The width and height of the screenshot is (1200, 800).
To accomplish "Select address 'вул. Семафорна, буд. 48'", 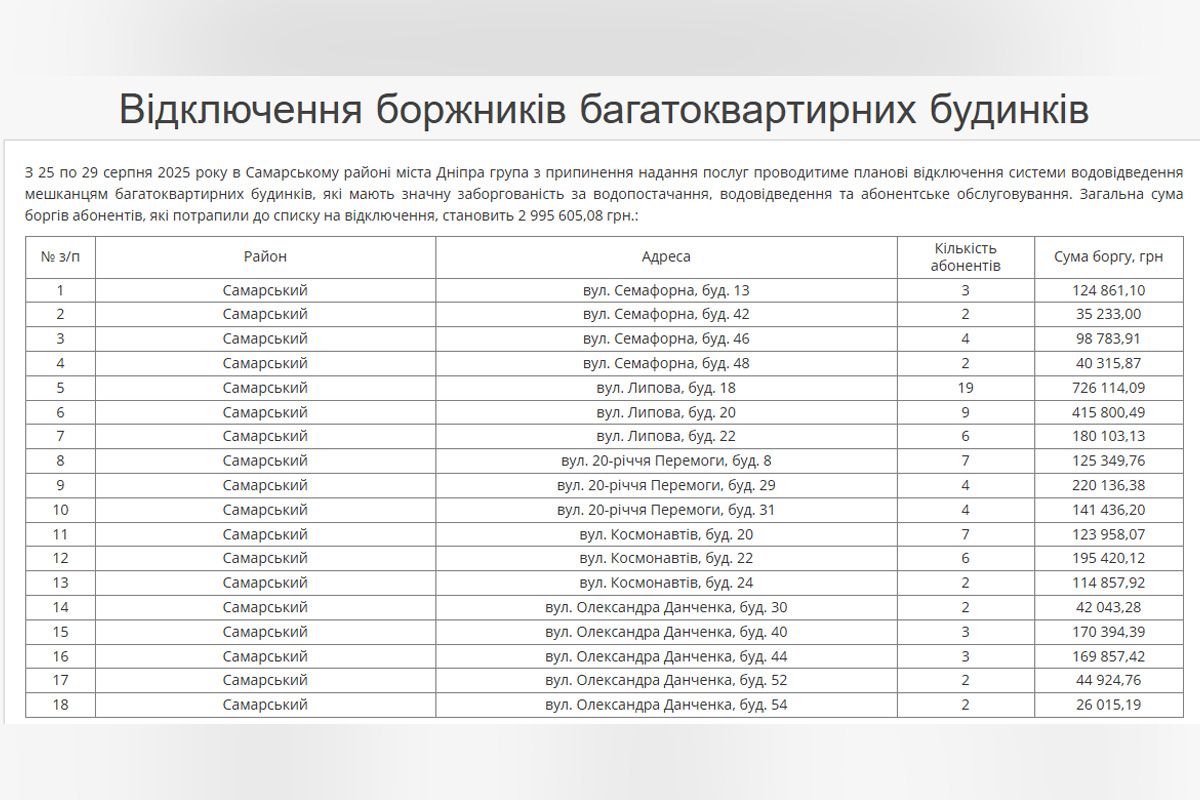I will click(666, 363).
